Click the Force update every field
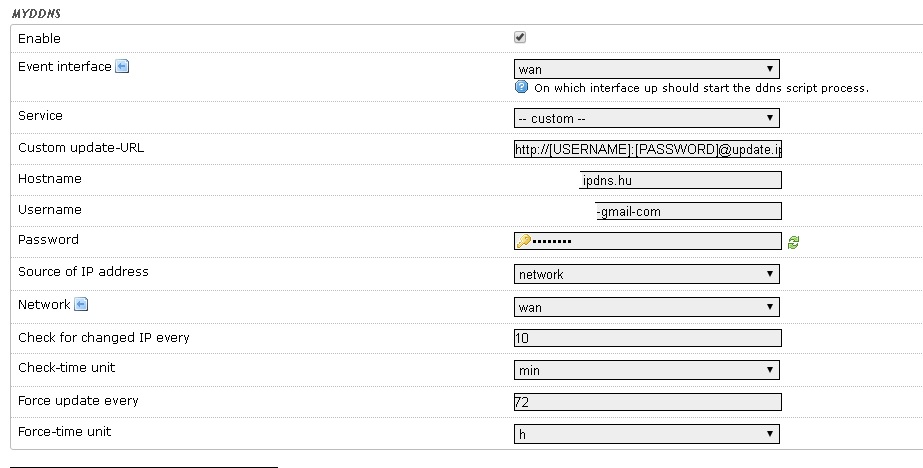Screen dimensions: 923x468 (647, 402)
